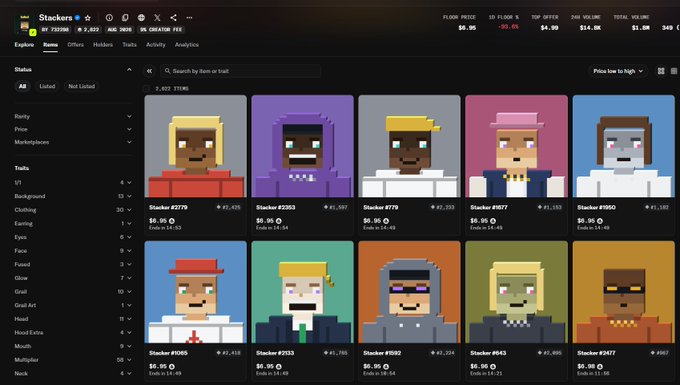
Task: Open the collection website globe icon
Action: pos(141,18)
